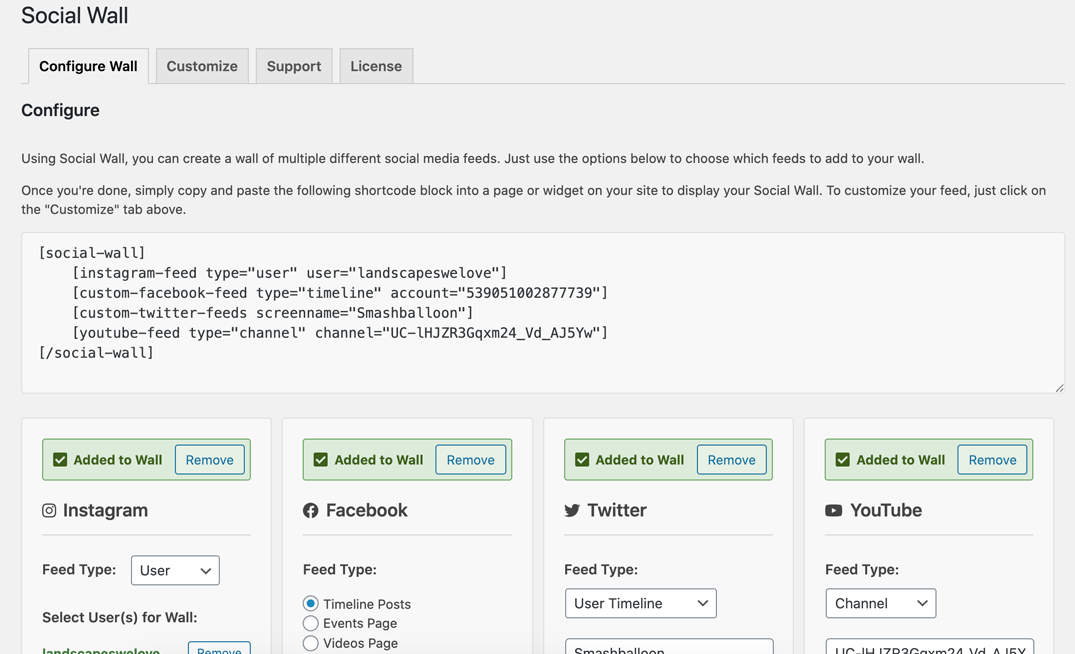This screenshot has width=1075, height=654.
Task: Open the YouTube Channel feed type dropdown
Action: [x=880, y=603]
